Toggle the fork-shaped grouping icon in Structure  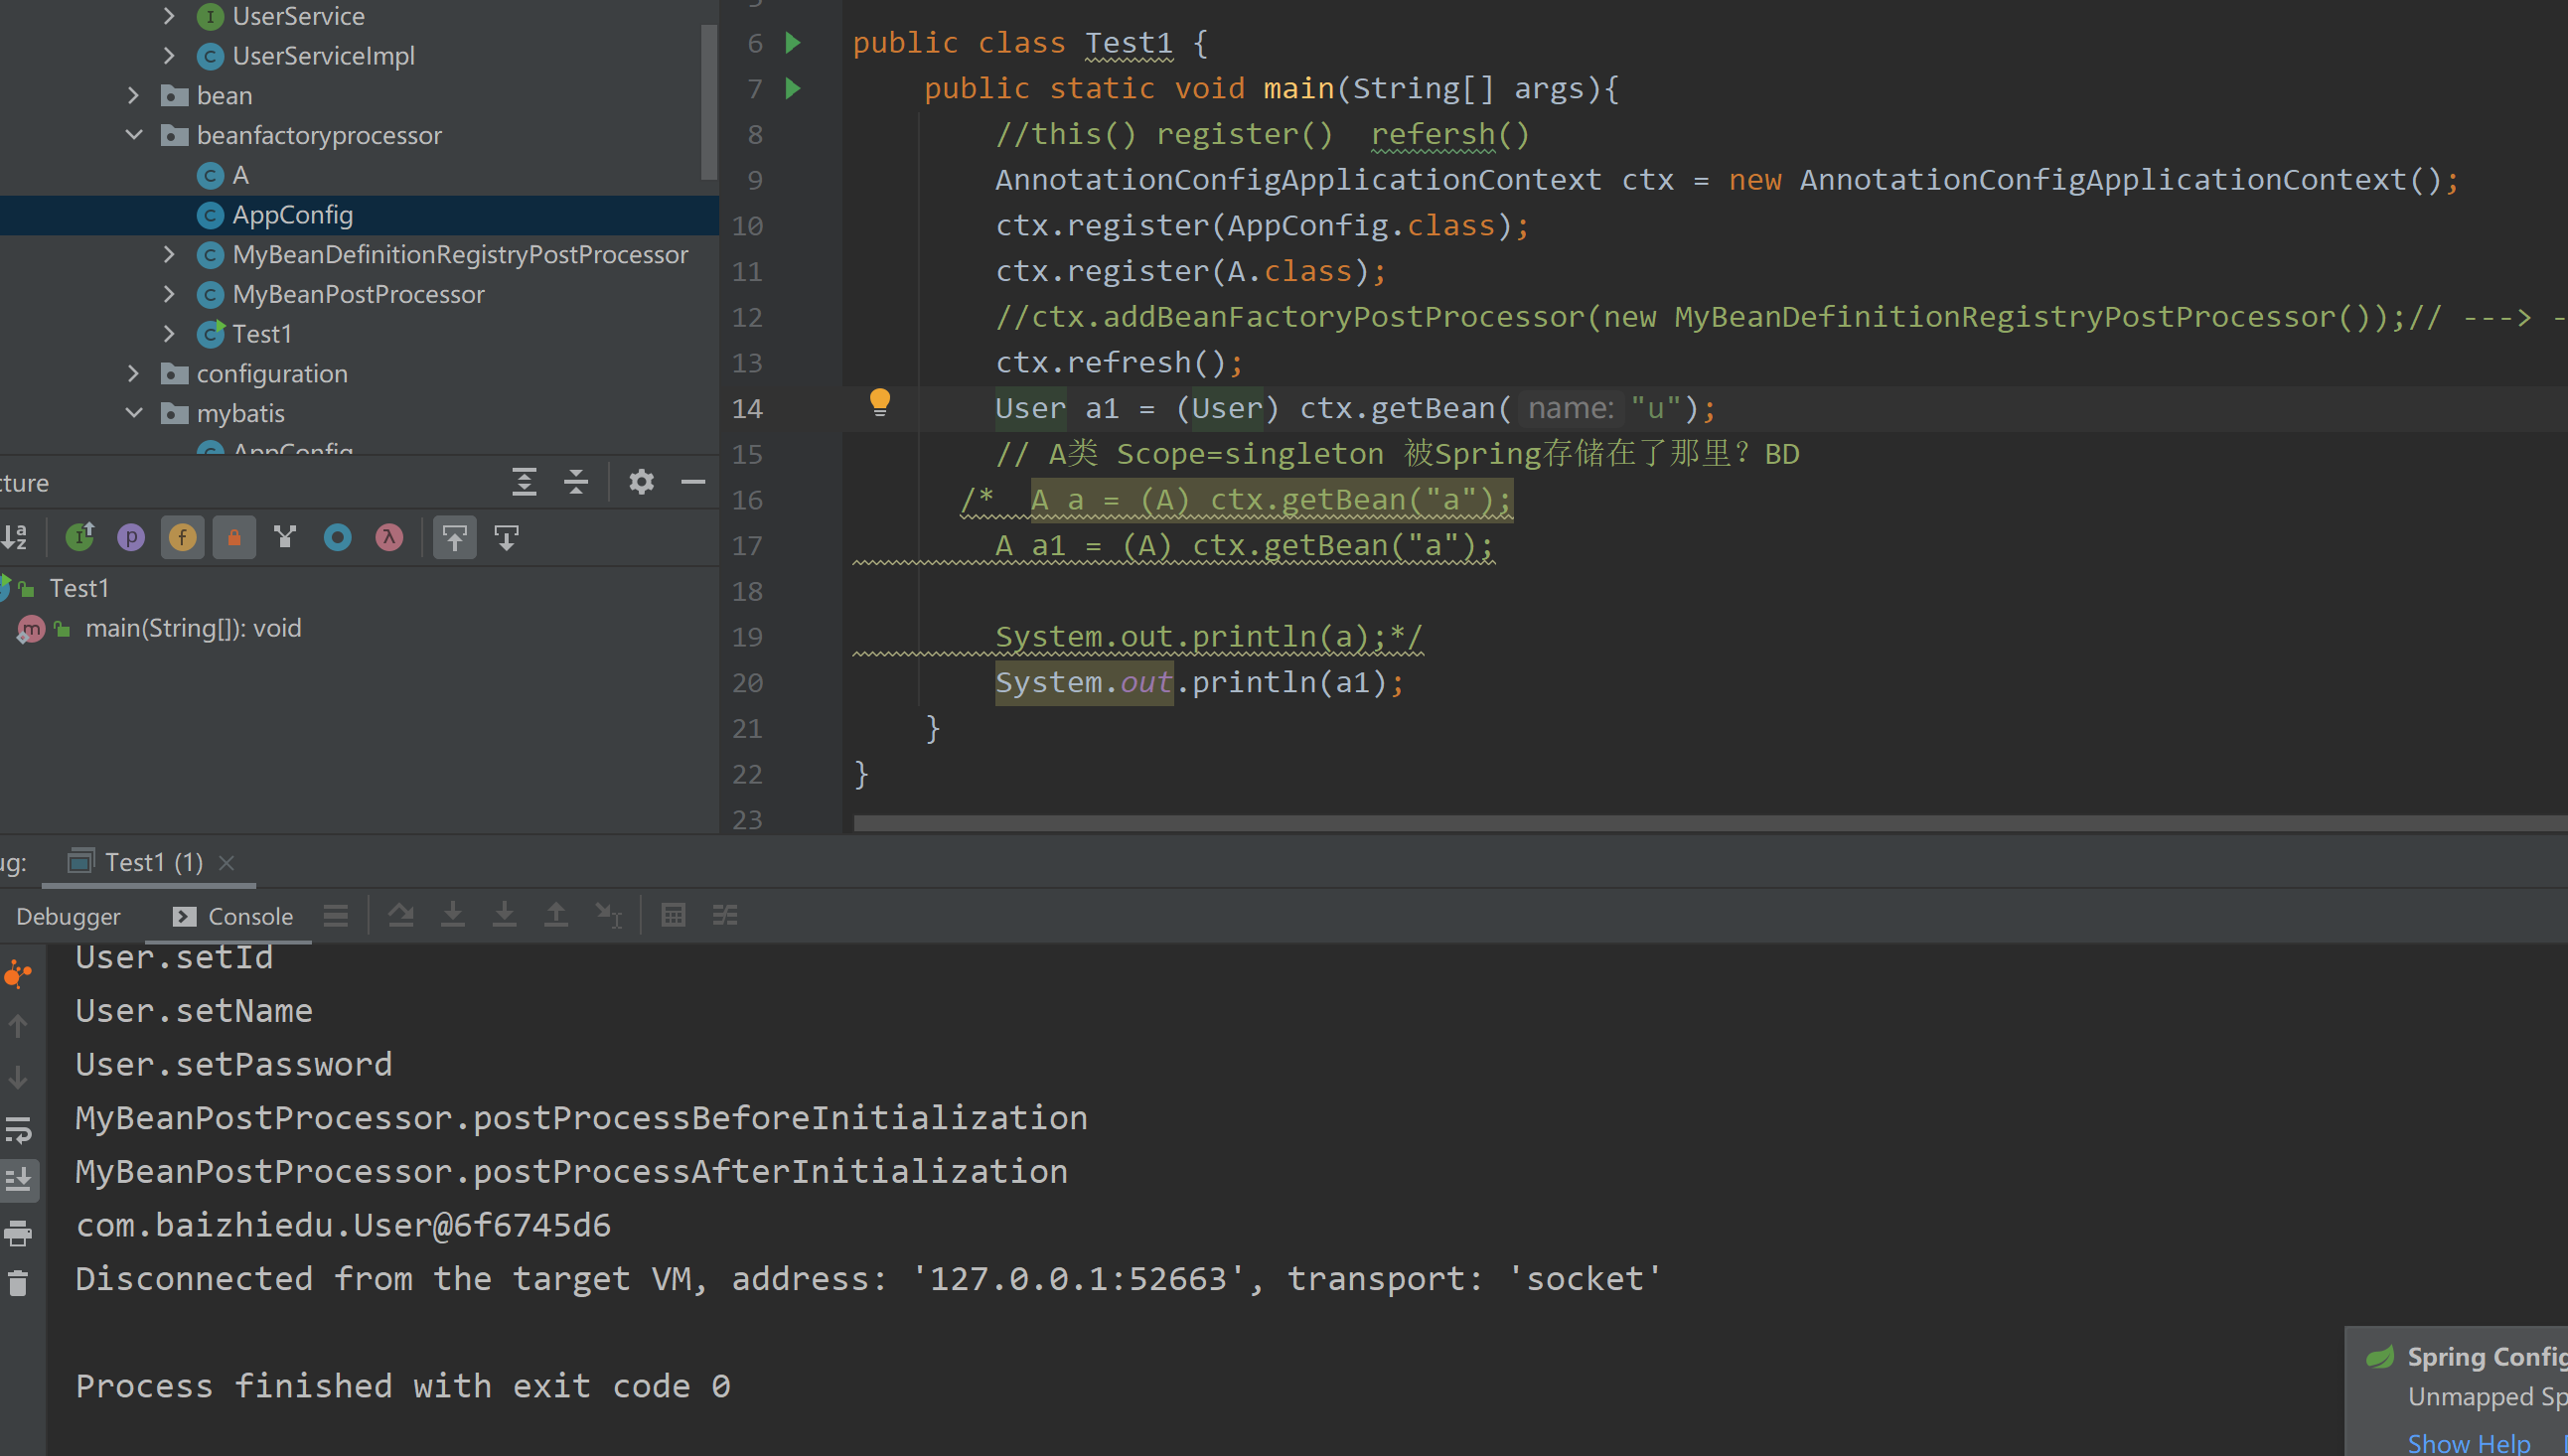coord(286,538)
